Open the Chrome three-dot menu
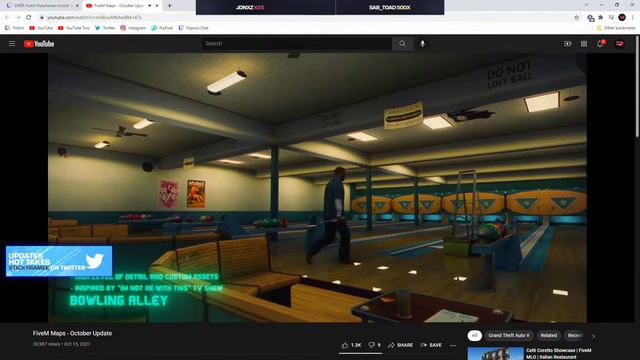Screen dimensions: 640x360 [633, 18]
